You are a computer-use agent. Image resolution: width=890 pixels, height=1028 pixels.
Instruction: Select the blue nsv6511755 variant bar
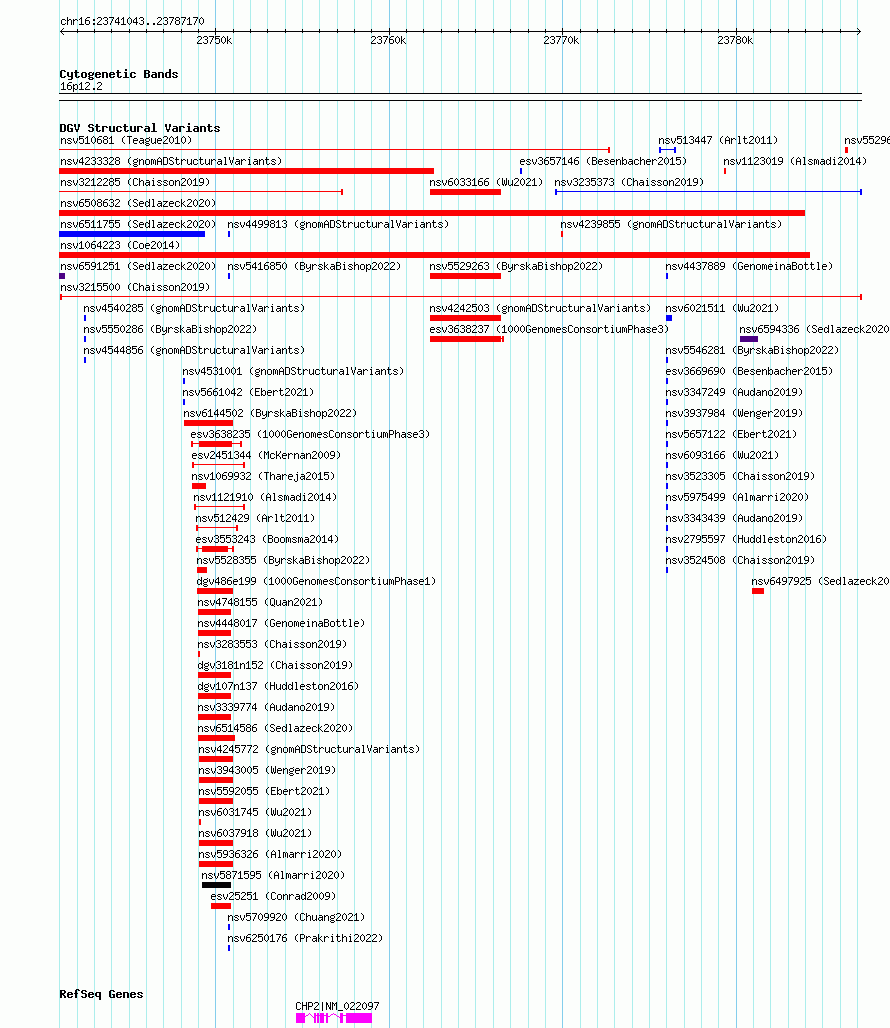pos(132,234)
